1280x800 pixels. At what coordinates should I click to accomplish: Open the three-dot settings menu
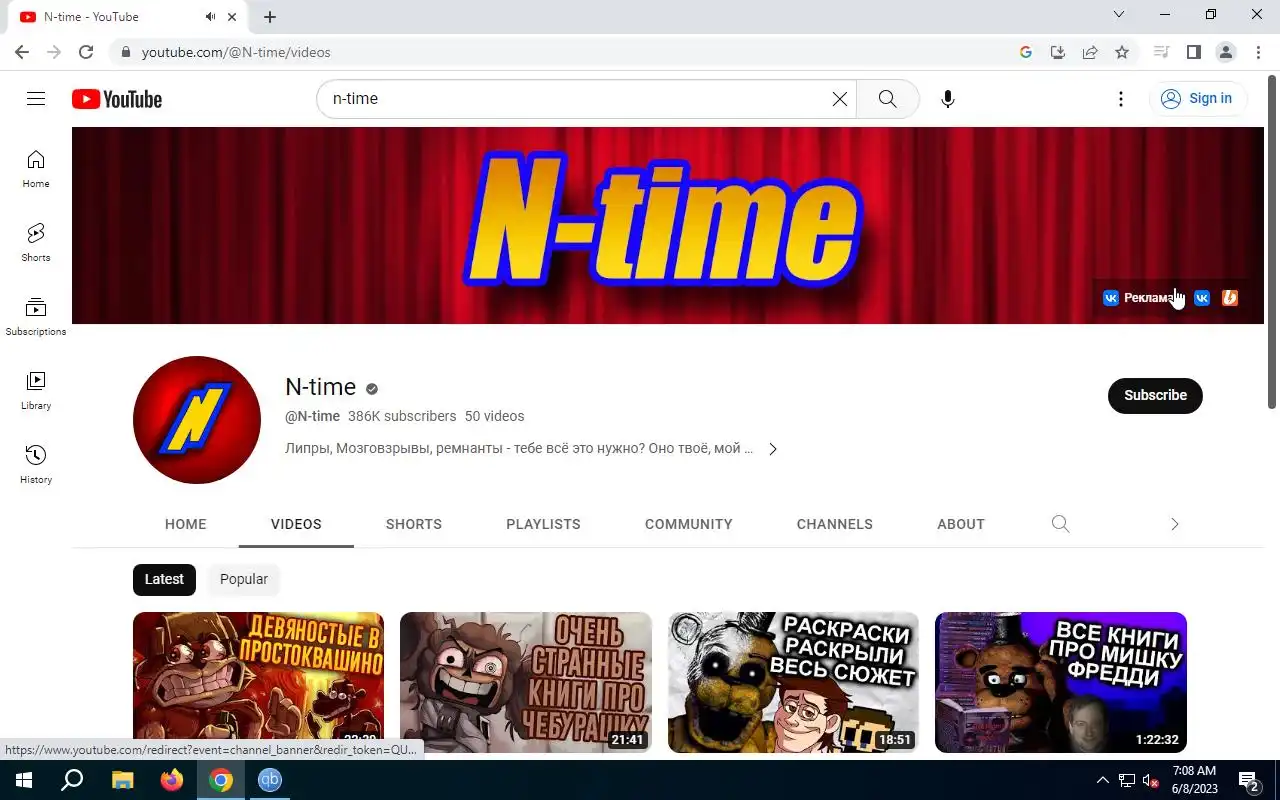(x=1121, y=99)
